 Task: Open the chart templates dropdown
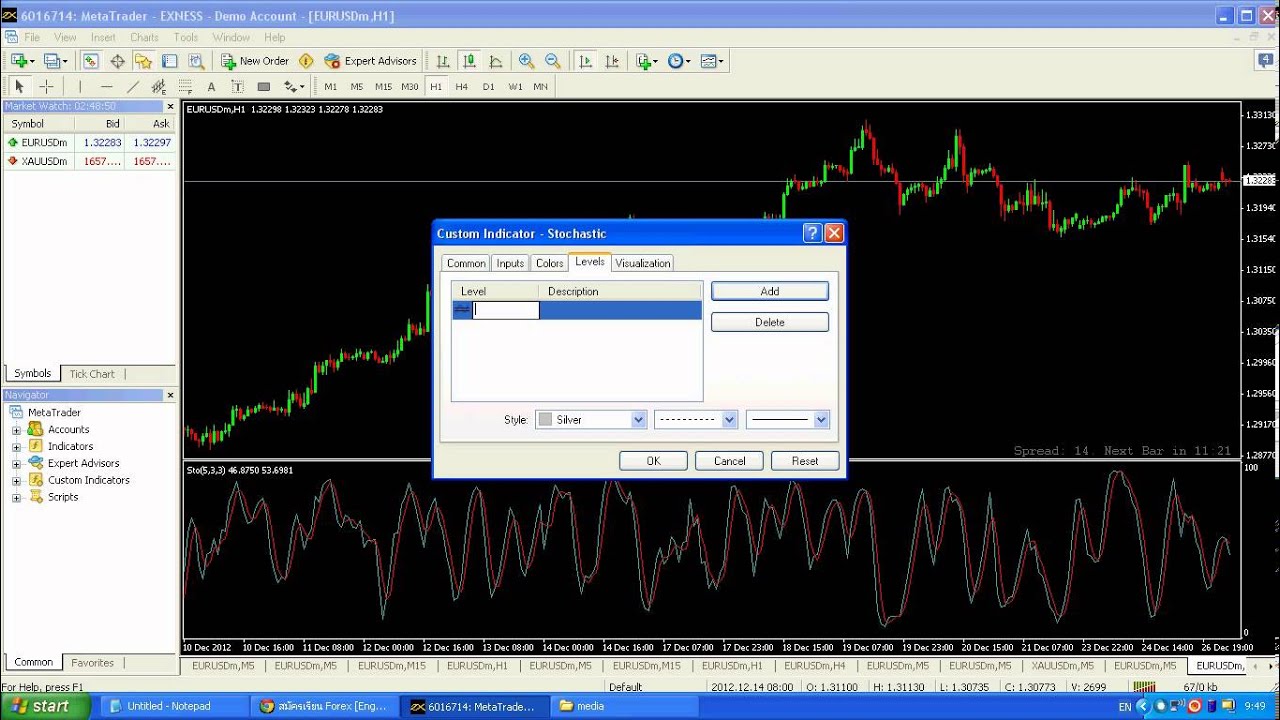pyautogui.click(x=712, y=61)
